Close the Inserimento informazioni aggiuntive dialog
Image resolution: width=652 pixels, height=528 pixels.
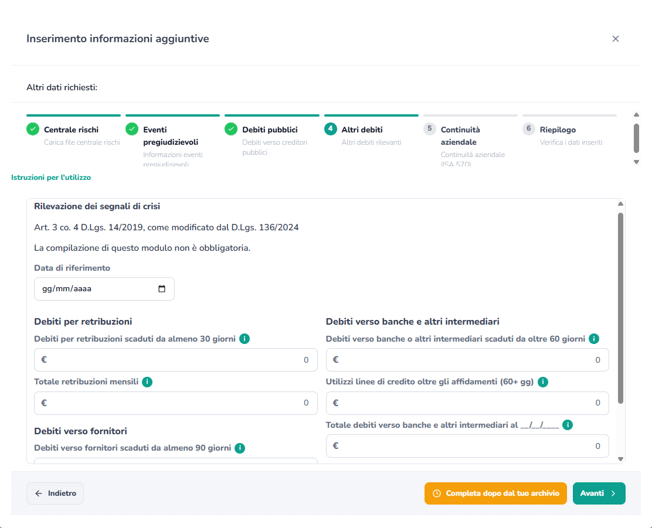point(615,39)
